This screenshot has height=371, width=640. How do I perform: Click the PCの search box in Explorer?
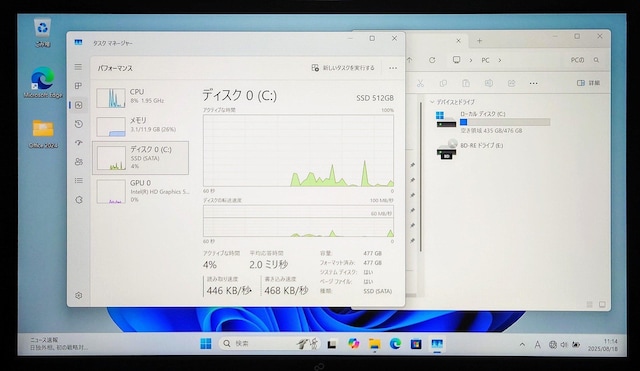(x=584, y=60)
